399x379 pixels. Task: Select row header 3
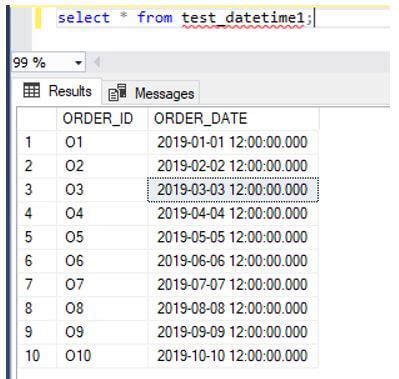pos(37,190)
